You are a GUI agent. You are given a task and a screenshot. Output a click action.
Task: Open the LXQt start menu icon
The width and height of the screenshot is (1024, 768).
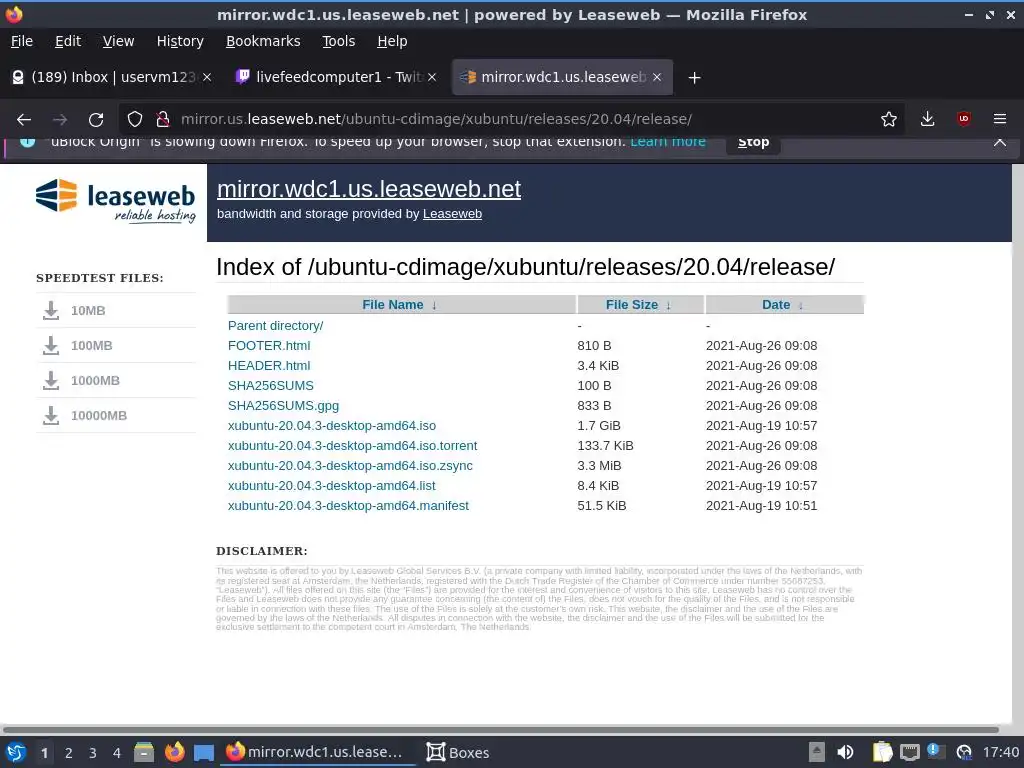point(16,752)
